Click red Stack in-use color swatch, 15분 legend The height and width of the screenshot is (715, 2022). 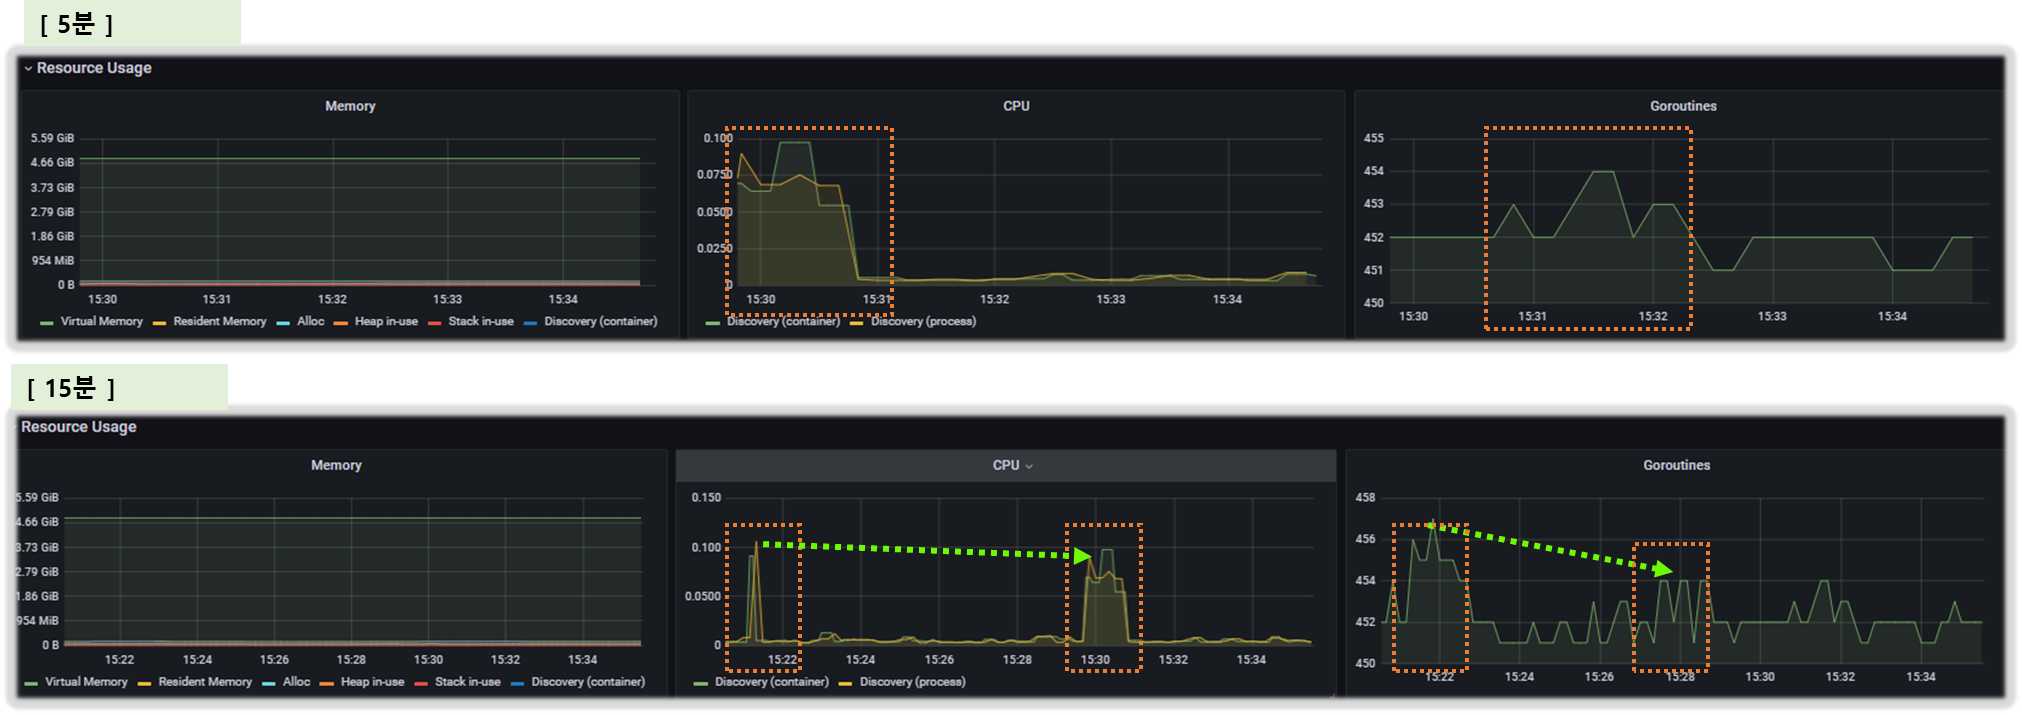click(x=421, y=683)
